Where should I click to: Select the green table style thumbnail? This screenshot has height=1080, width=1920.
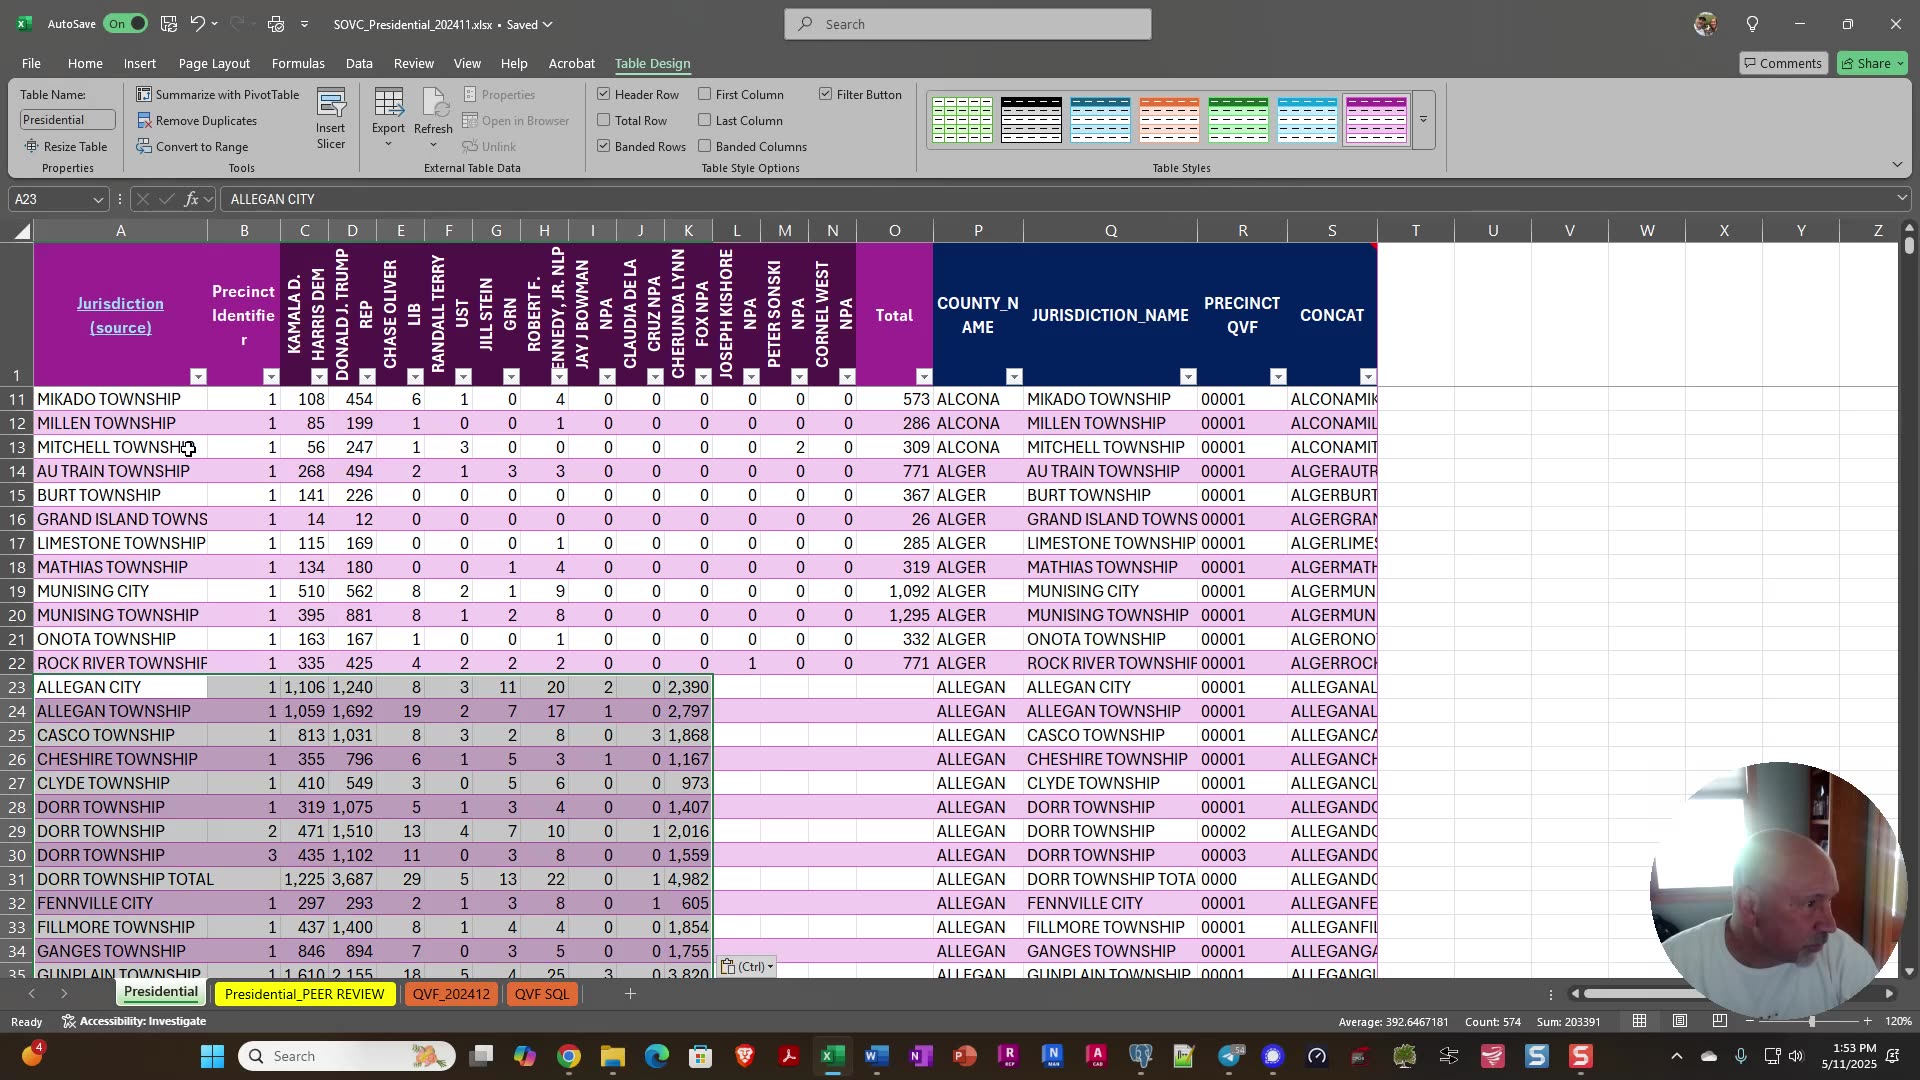(x=1241, y=119)
